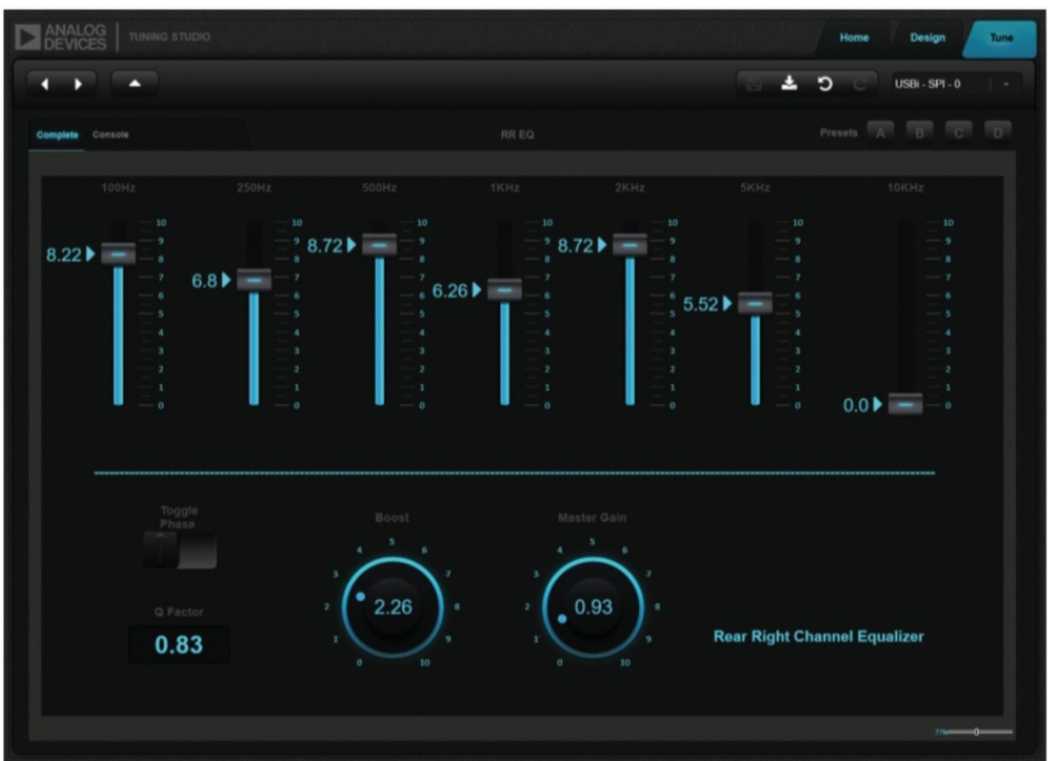Load preset A

point(880,133)
